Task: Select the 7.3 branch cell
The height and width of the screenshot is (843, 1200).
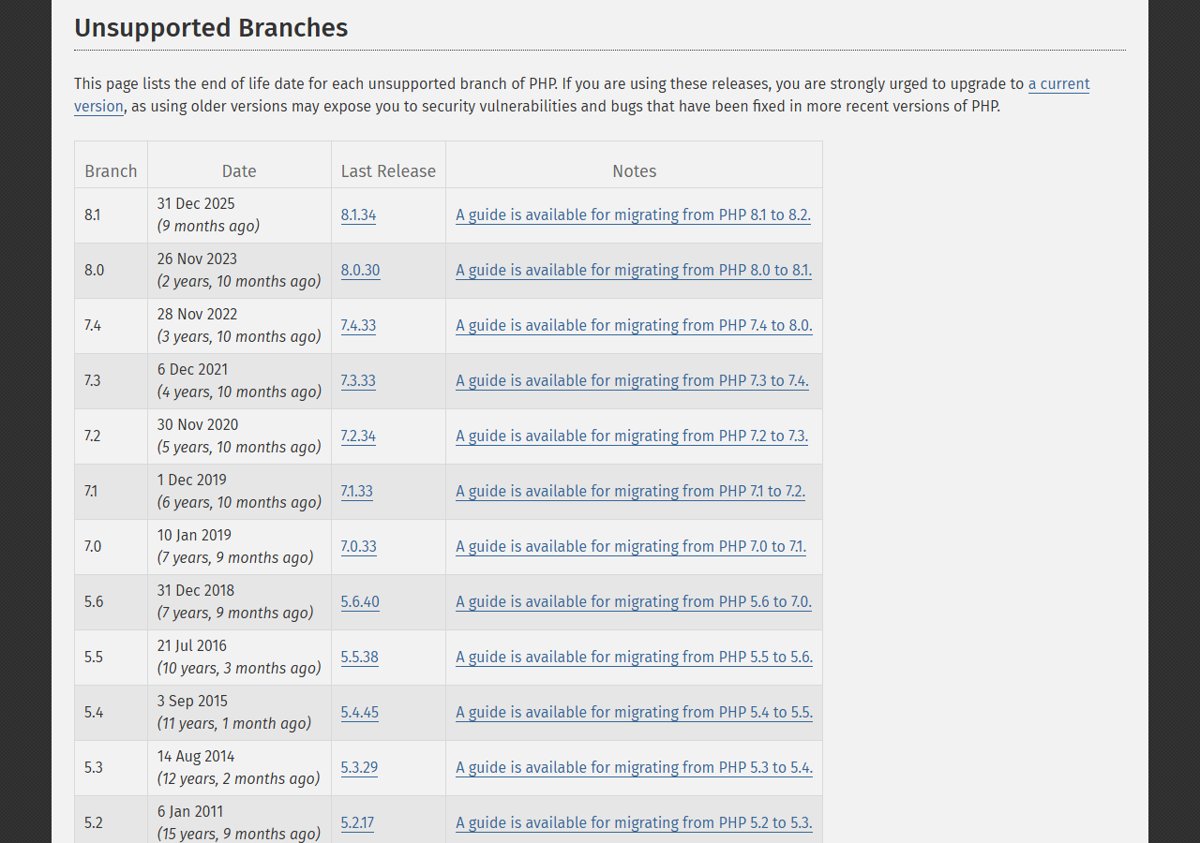Action: click(x=111, y=381)
